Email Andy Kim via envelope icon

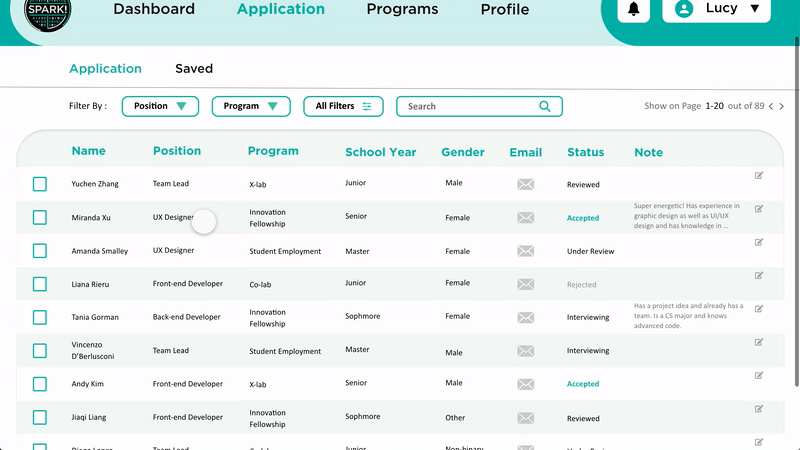(x=526, y=384)
